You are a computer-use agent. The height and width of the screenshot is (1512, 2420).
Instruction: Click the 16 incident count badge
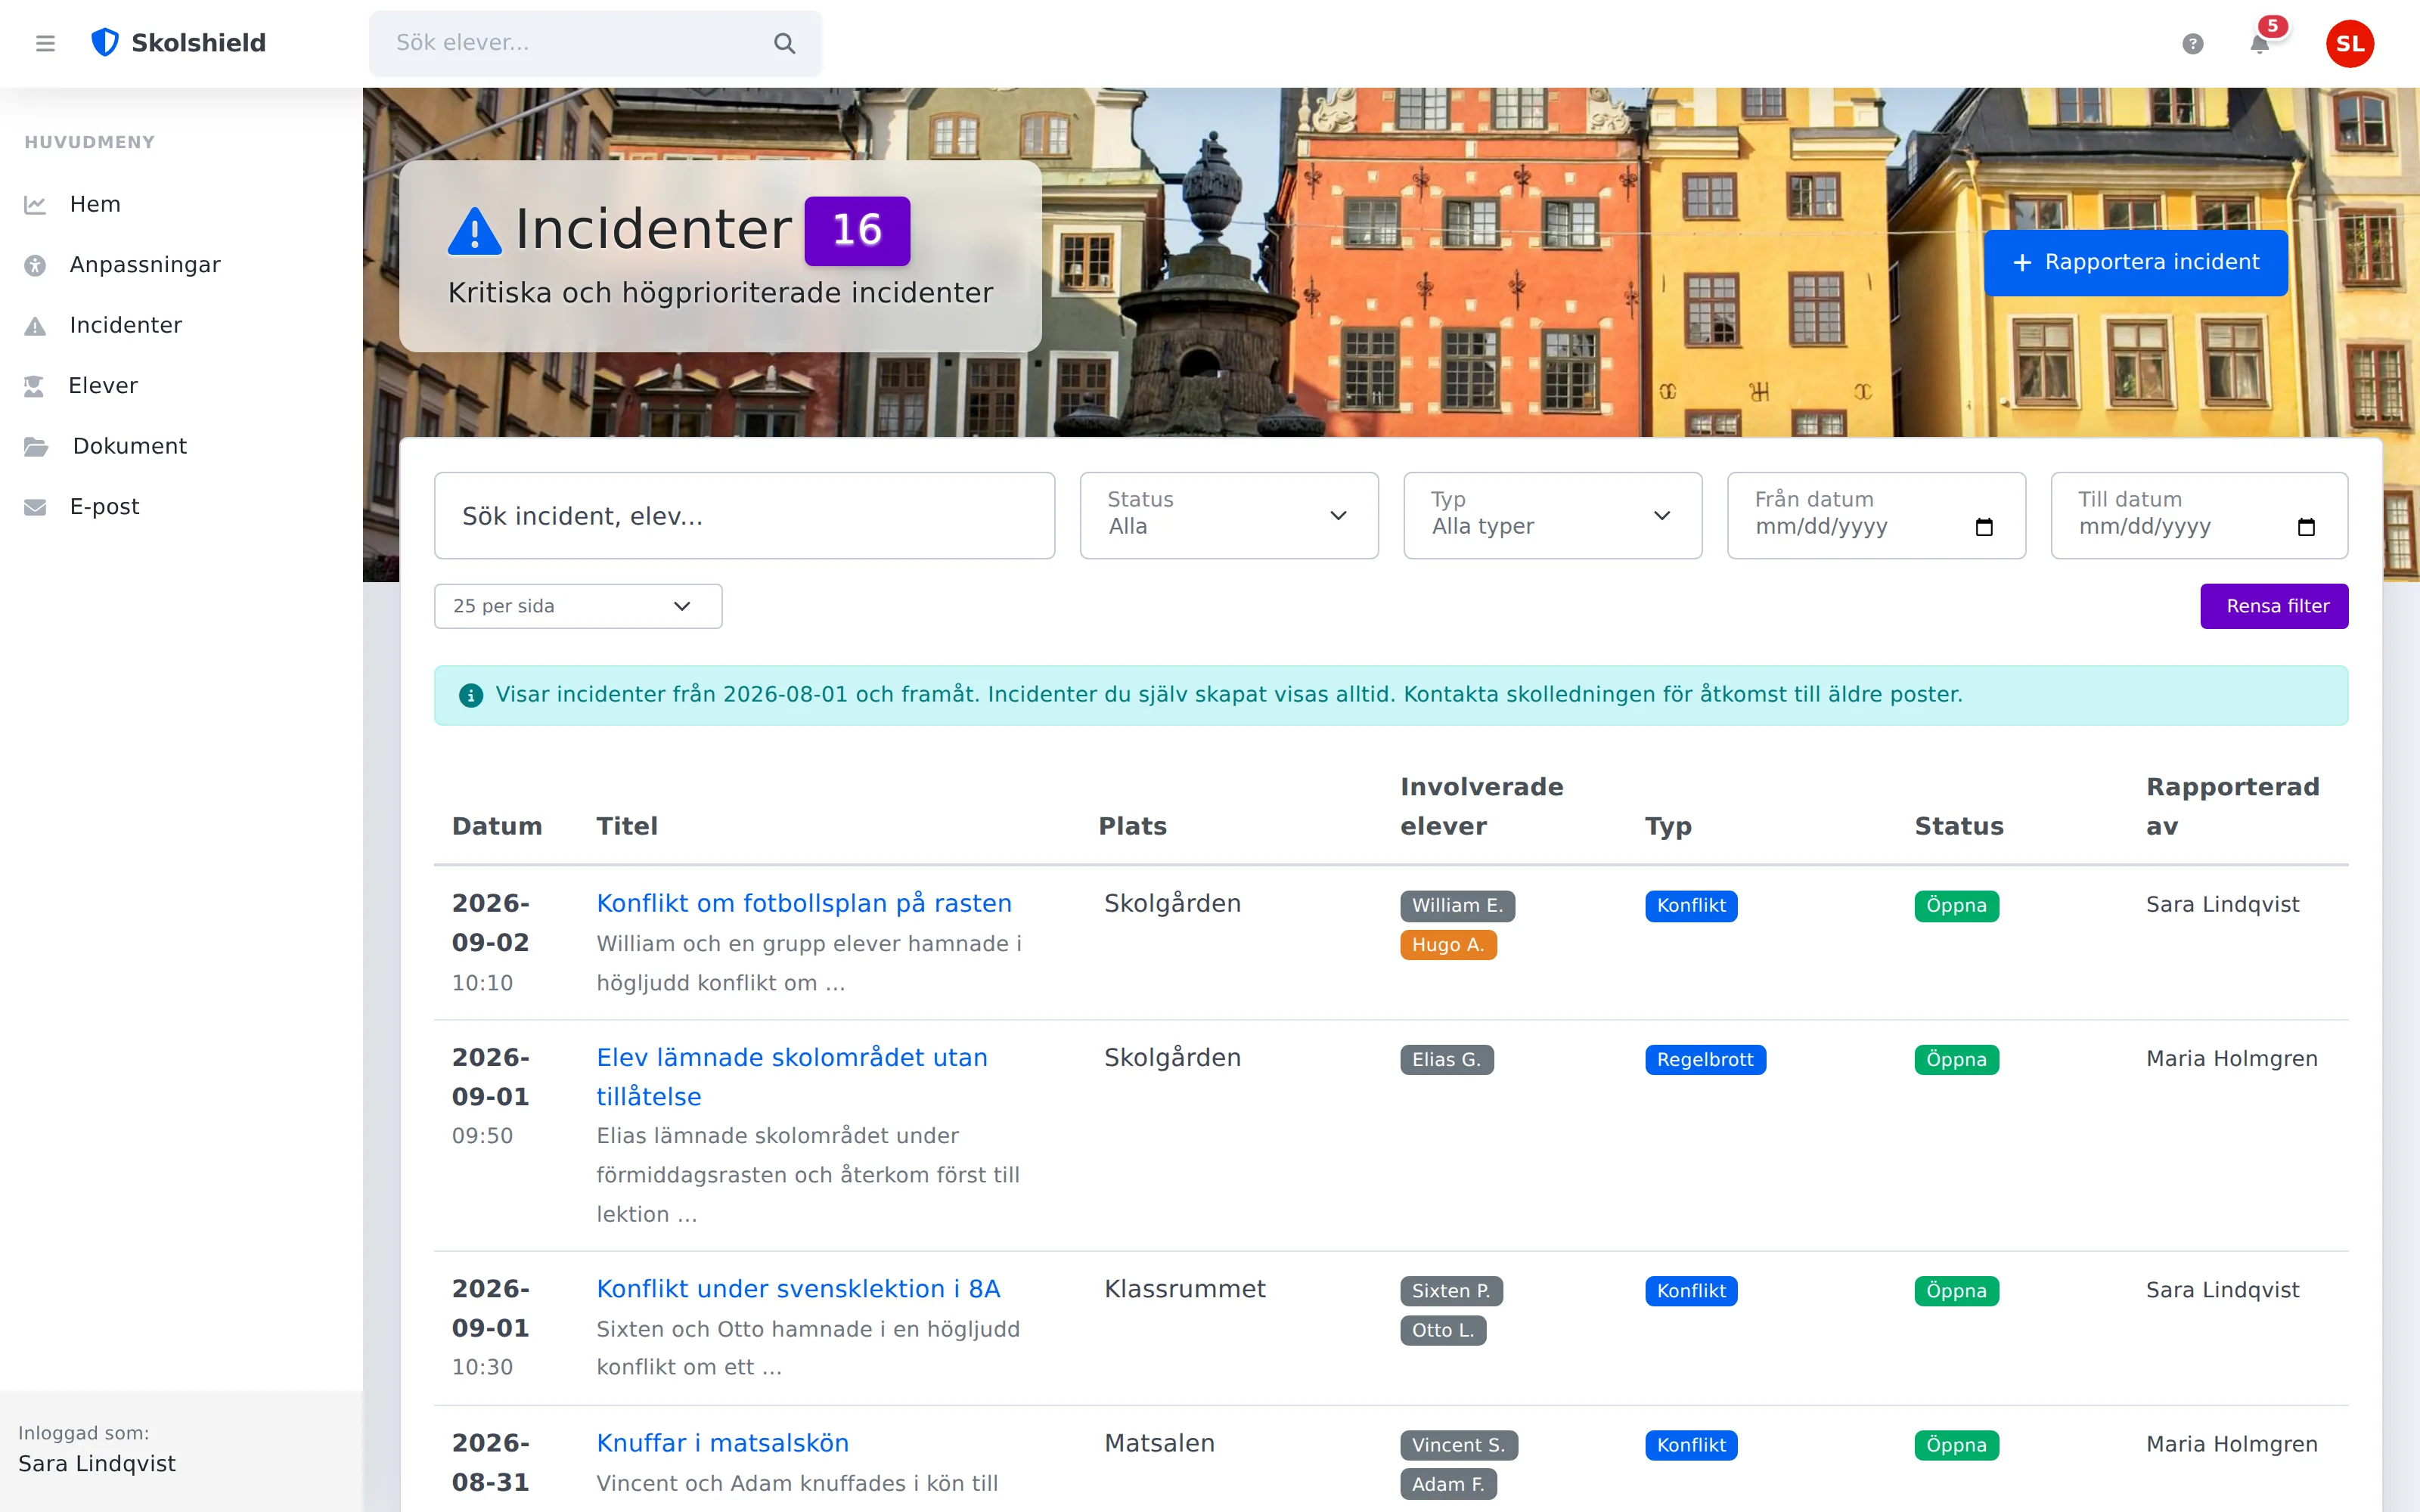click(x=858, y=231)
